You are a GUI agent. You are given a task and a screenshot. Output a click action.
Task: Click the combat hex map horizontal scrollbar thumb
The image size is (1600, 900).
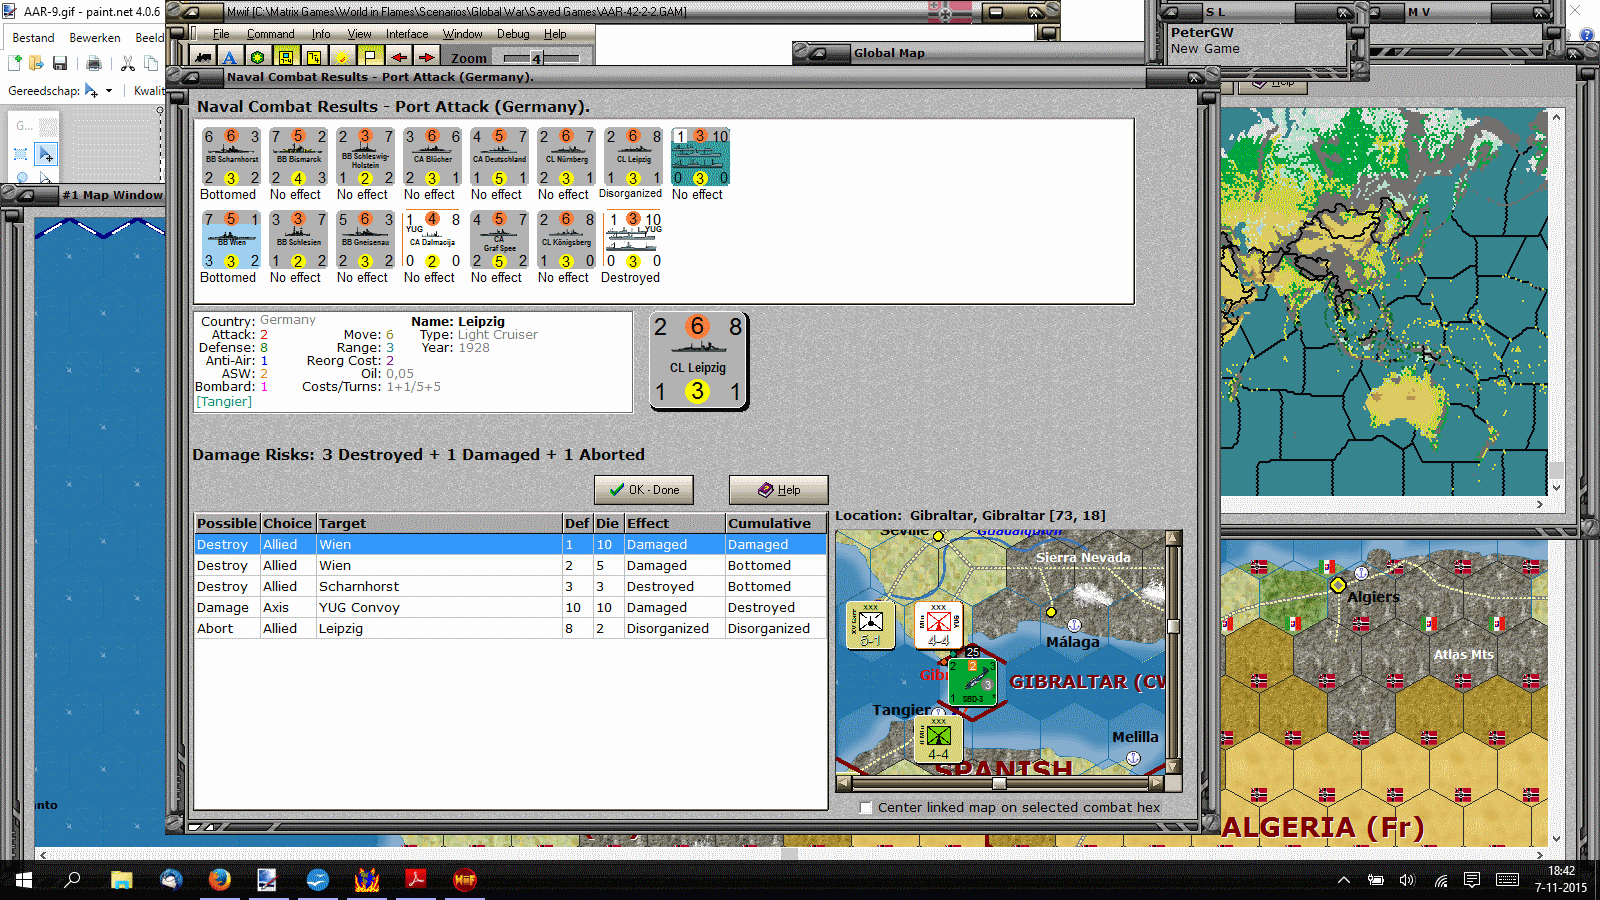[999, 783]
